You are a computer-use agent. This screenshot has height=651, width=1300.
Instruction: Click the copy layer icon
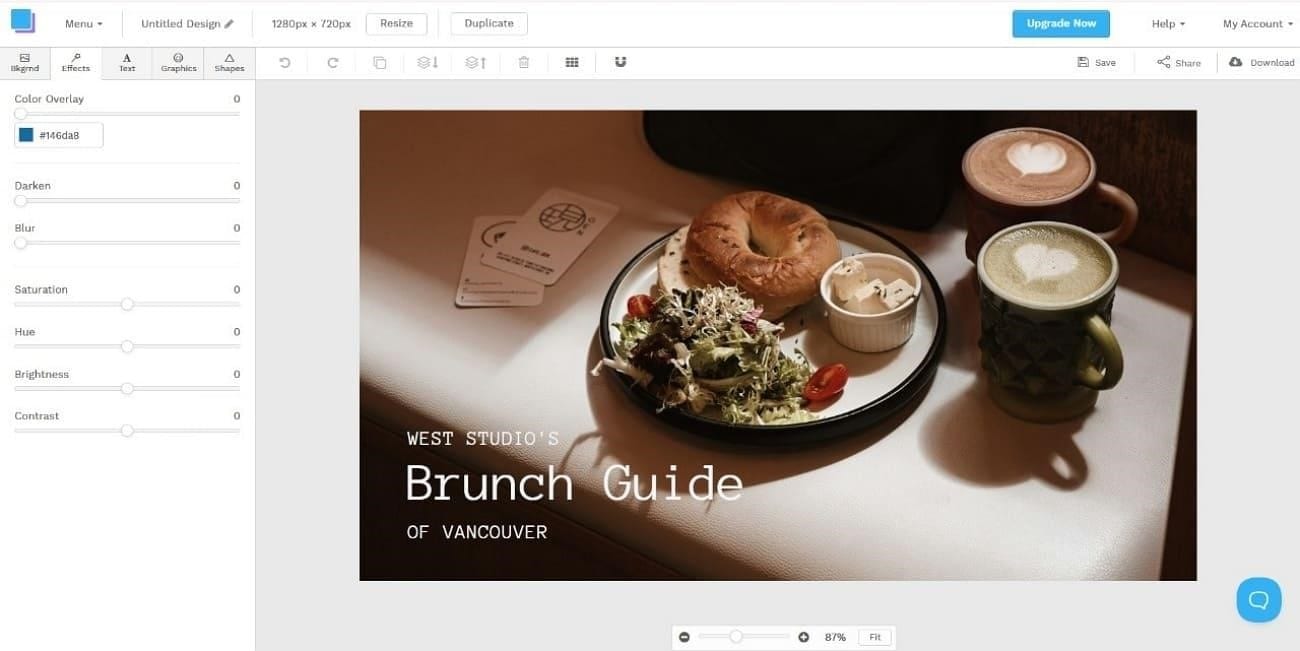[380, 62]
